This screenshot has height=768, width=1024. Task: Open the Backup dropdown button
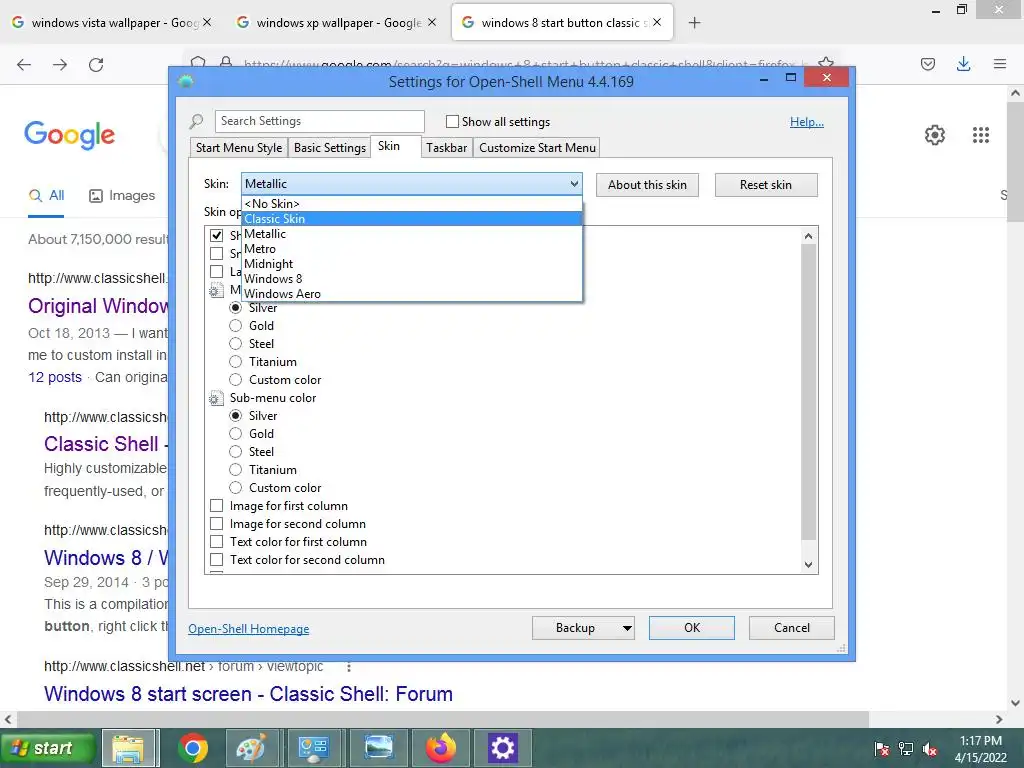[x=583, y=628]
